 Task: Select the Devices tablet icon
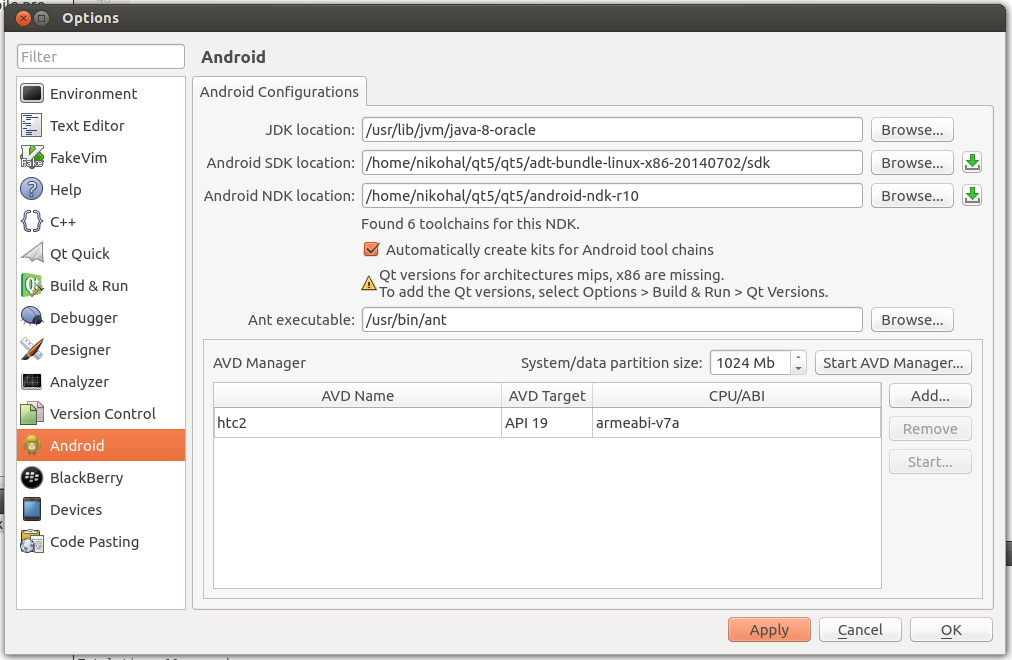32,510
